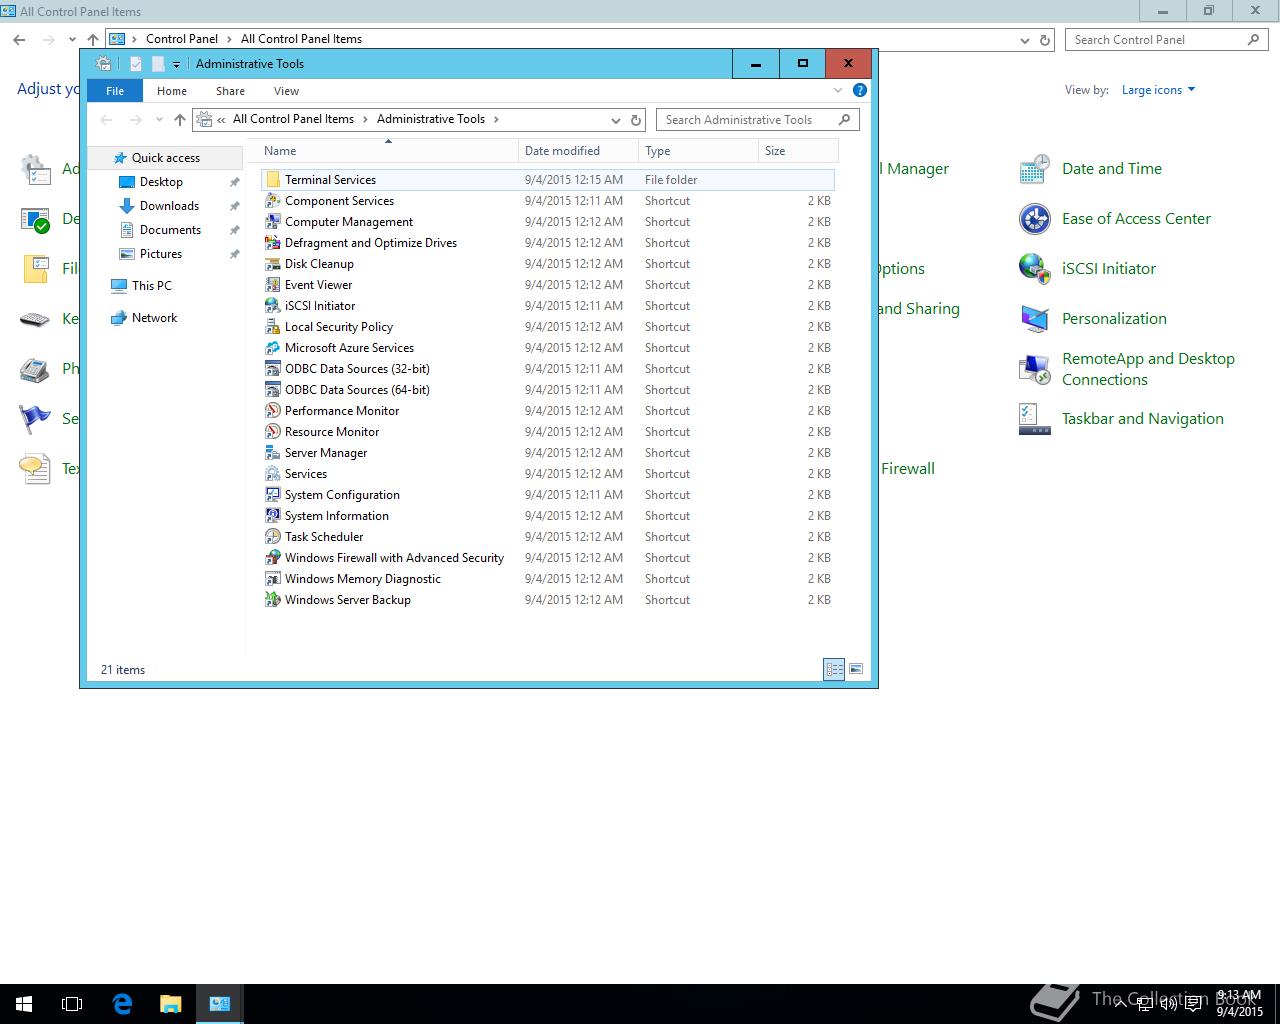Open Task View on the taskbar
Viewport: 1280px width, 1024px height.
pyautogui.click(x=72, y=1004)
